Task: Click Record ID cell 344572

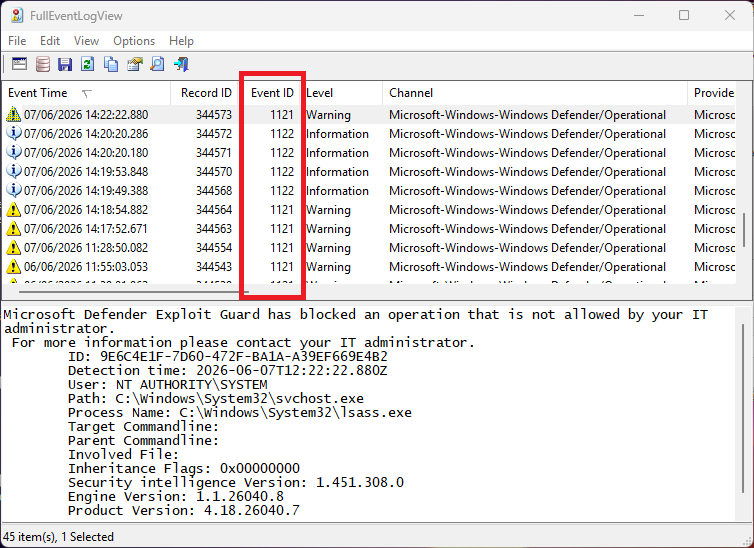Action: click(x=214, y=134)
